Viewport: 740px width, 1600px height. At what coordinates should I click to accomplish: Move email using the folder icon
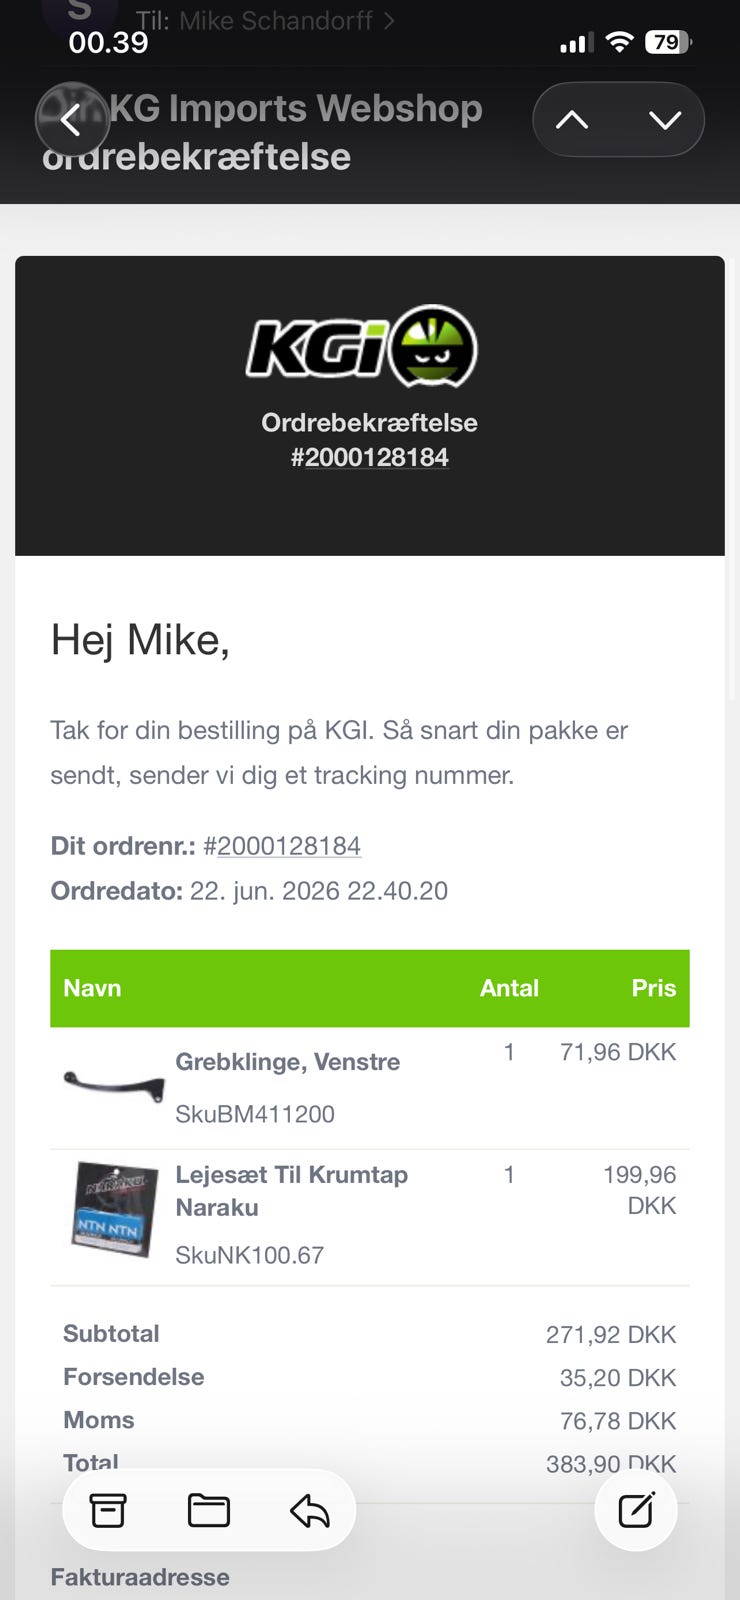click(209, 1510)
